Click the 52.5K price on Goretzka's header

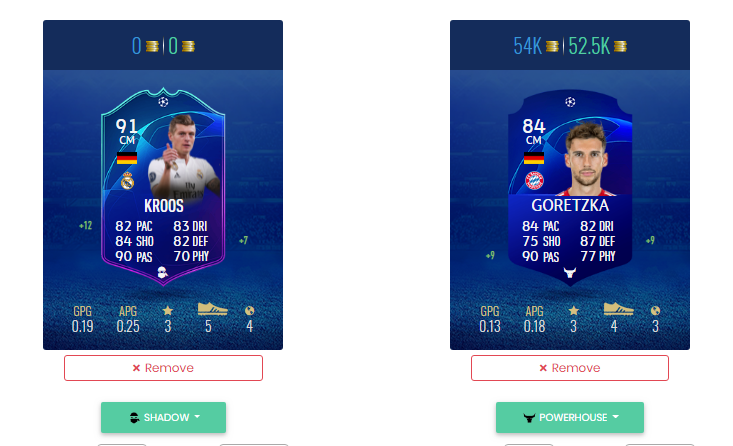click(x=589, y=46)
